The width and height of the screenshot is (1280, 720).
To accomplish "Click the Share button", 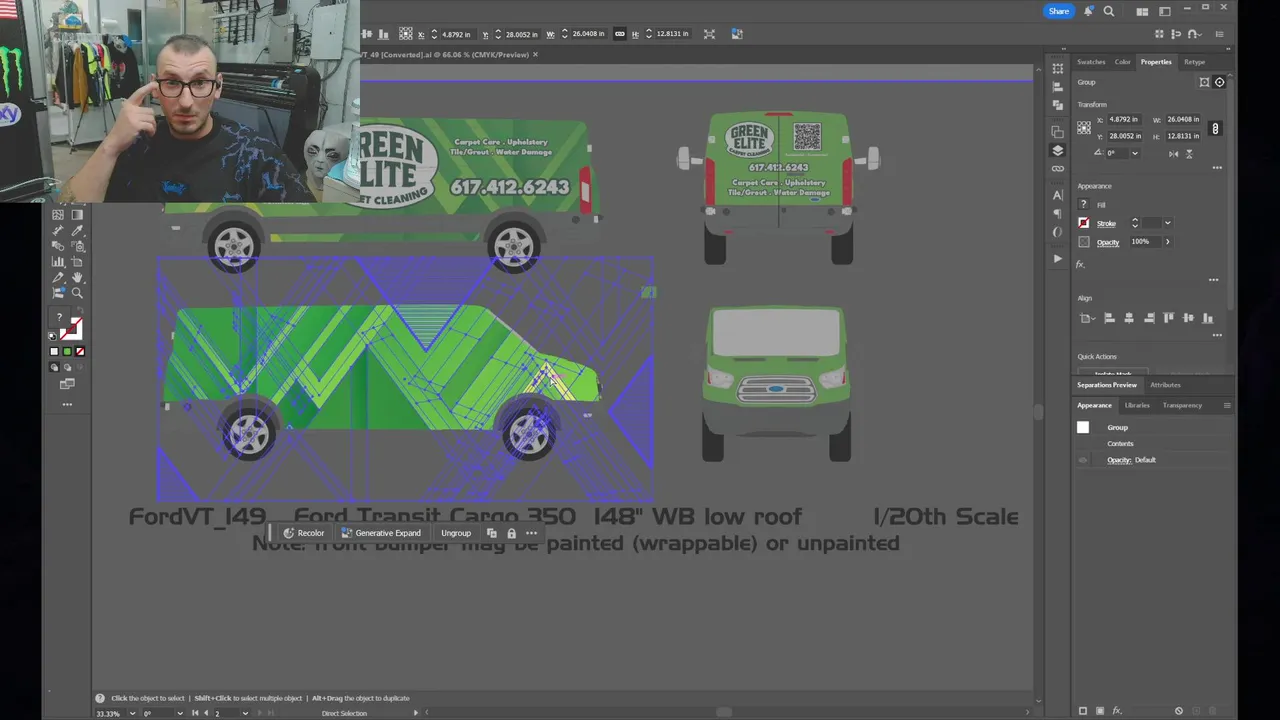I will point(1059,11).
